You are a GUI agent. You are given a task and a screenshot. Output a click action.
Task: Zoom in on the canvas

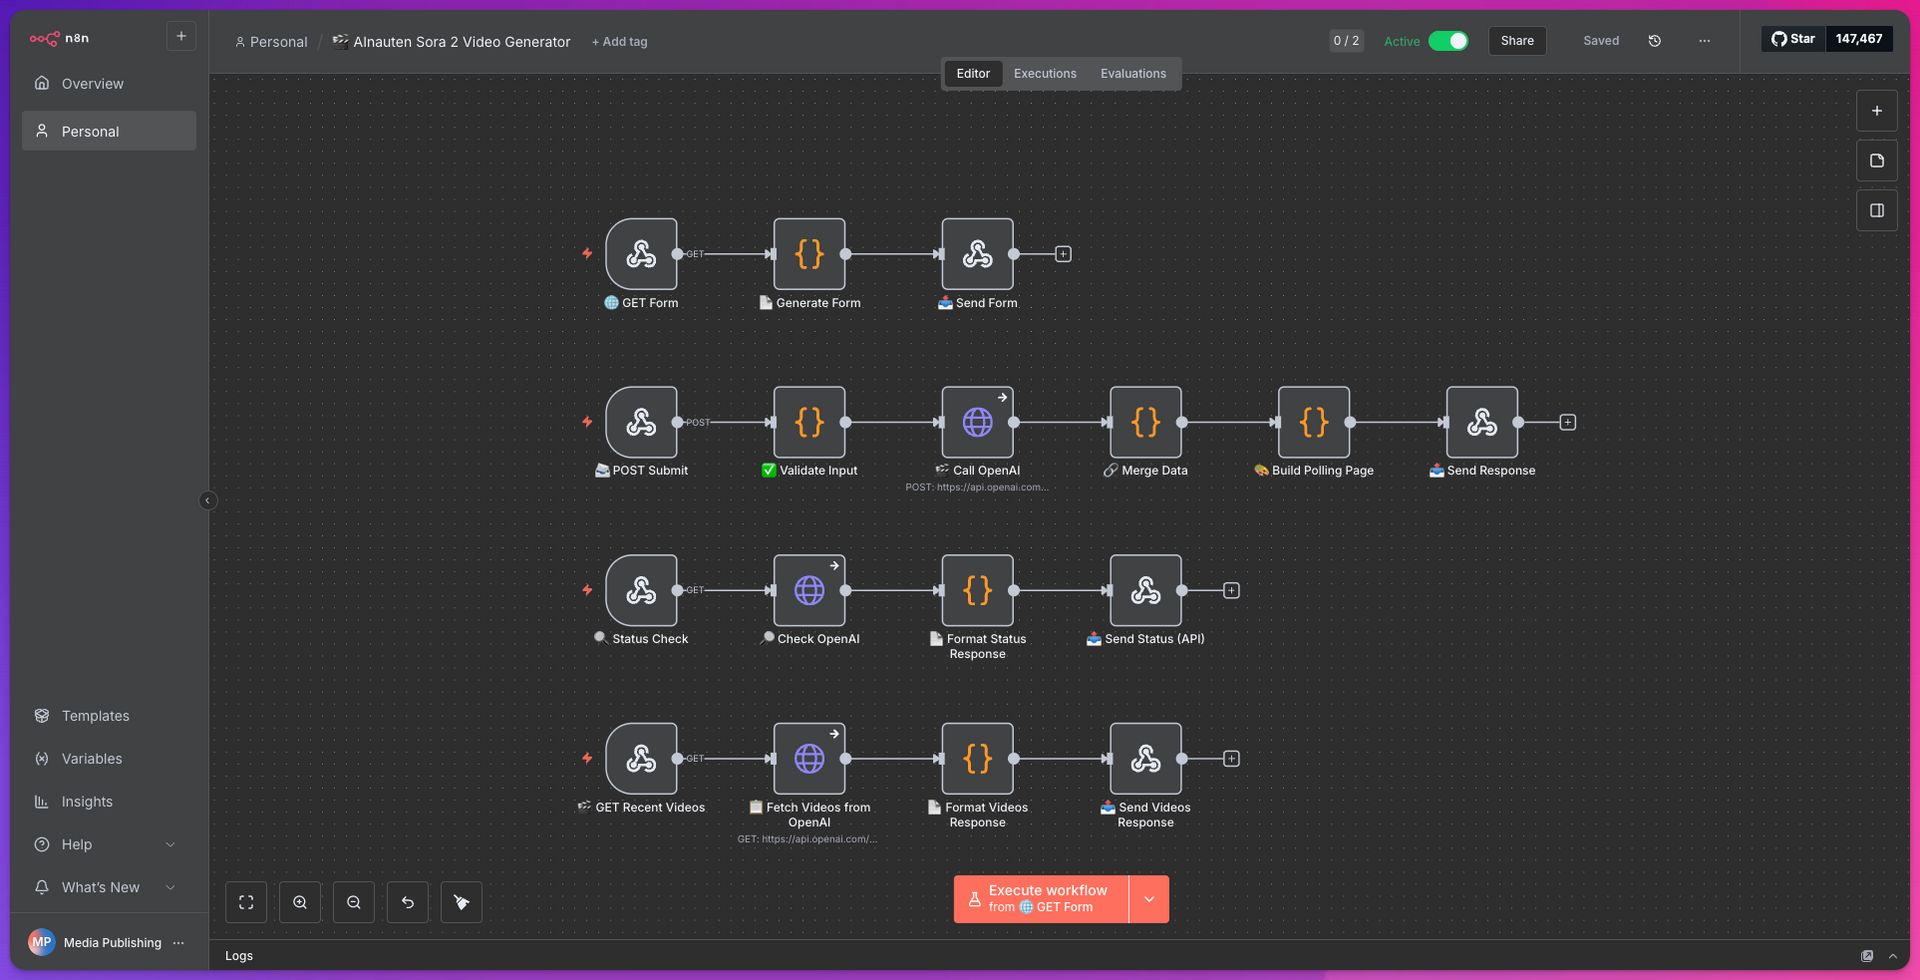click(300, 902)
